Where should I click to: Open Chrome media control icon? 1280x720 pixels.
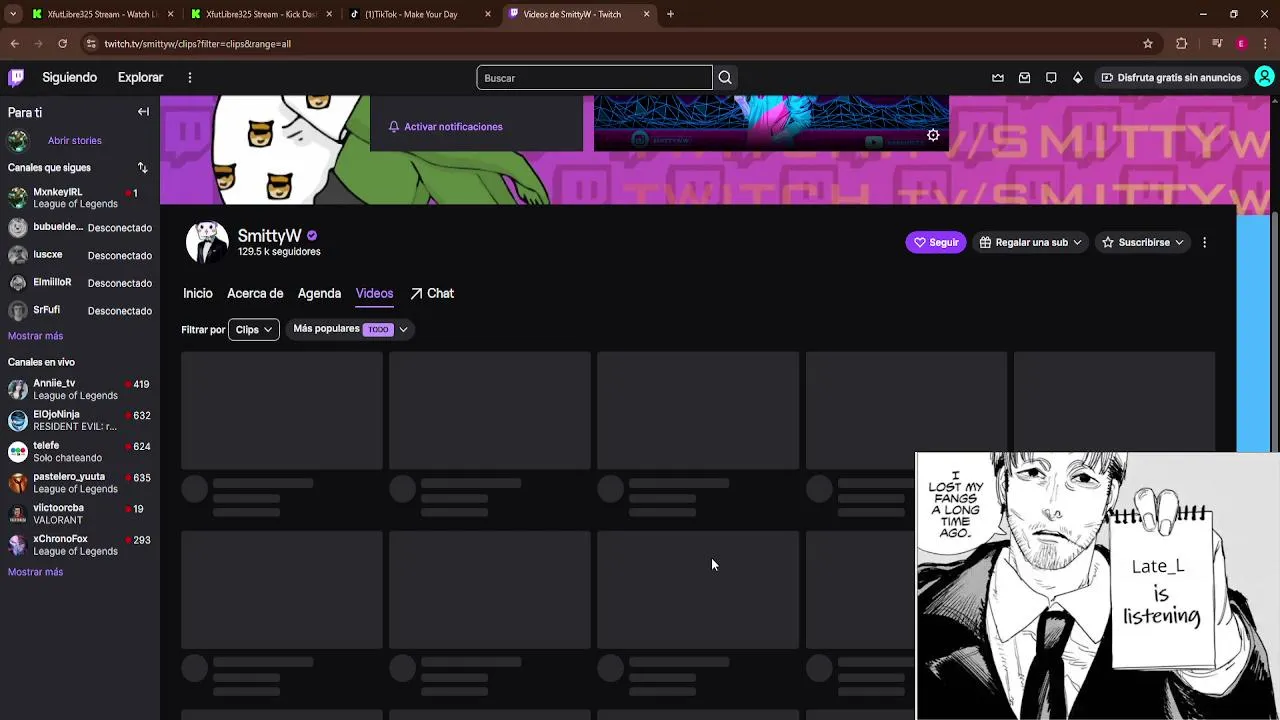1216,44
